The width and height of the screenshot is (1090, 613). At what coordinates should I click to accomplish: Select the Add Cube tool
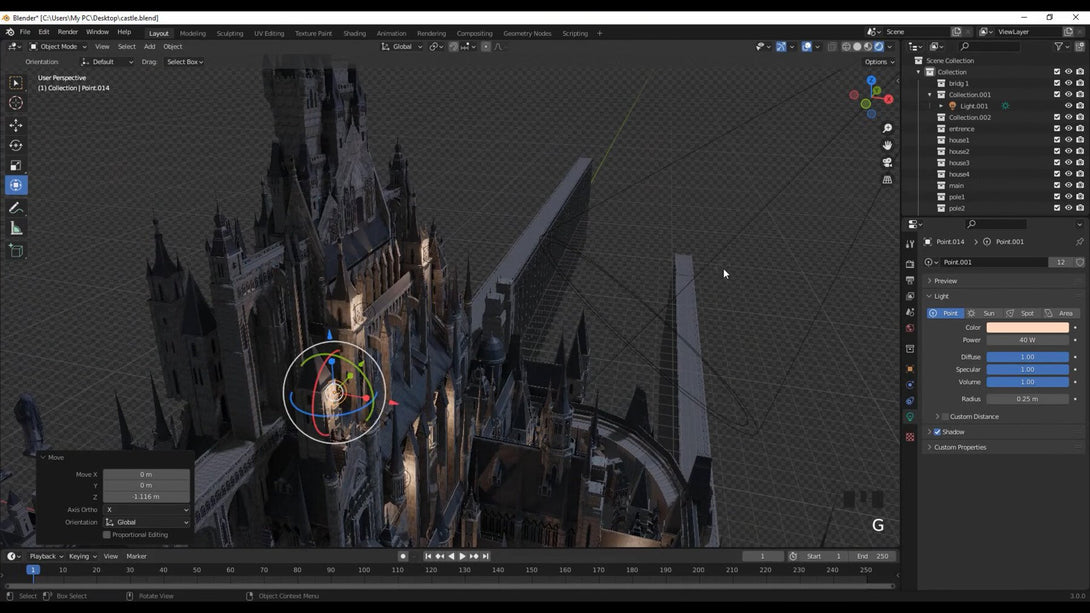pos(15,250)
